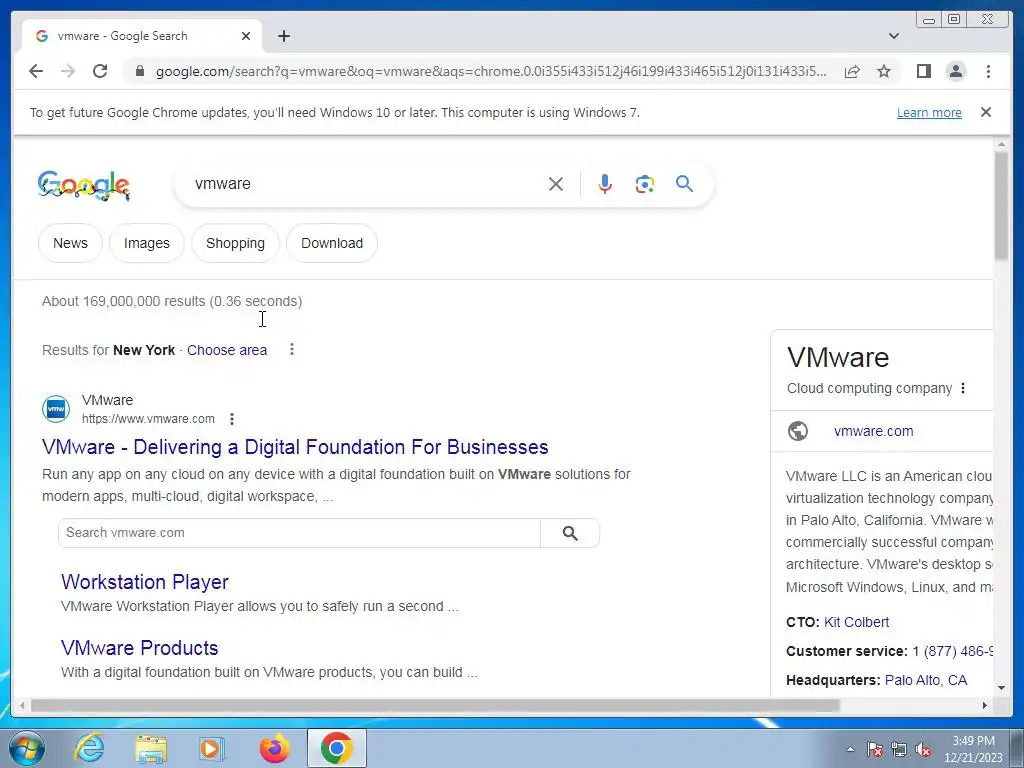Click the Chrome taskbar button
The width and height of the screenshot is (1024, 768).
pyautogui.click(x=336, y=748)
